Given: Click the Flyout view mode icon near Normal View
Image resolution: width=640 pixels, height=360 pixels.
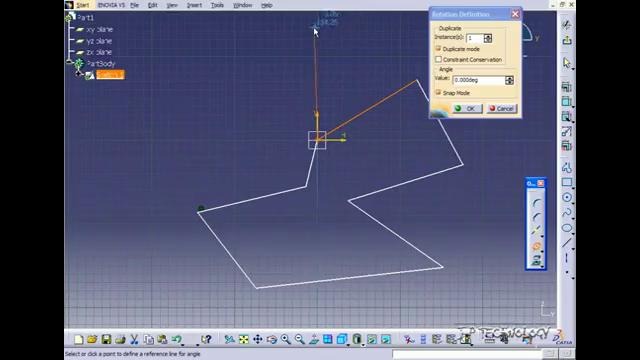Looking at the screenshot, I should click(342, 339).
